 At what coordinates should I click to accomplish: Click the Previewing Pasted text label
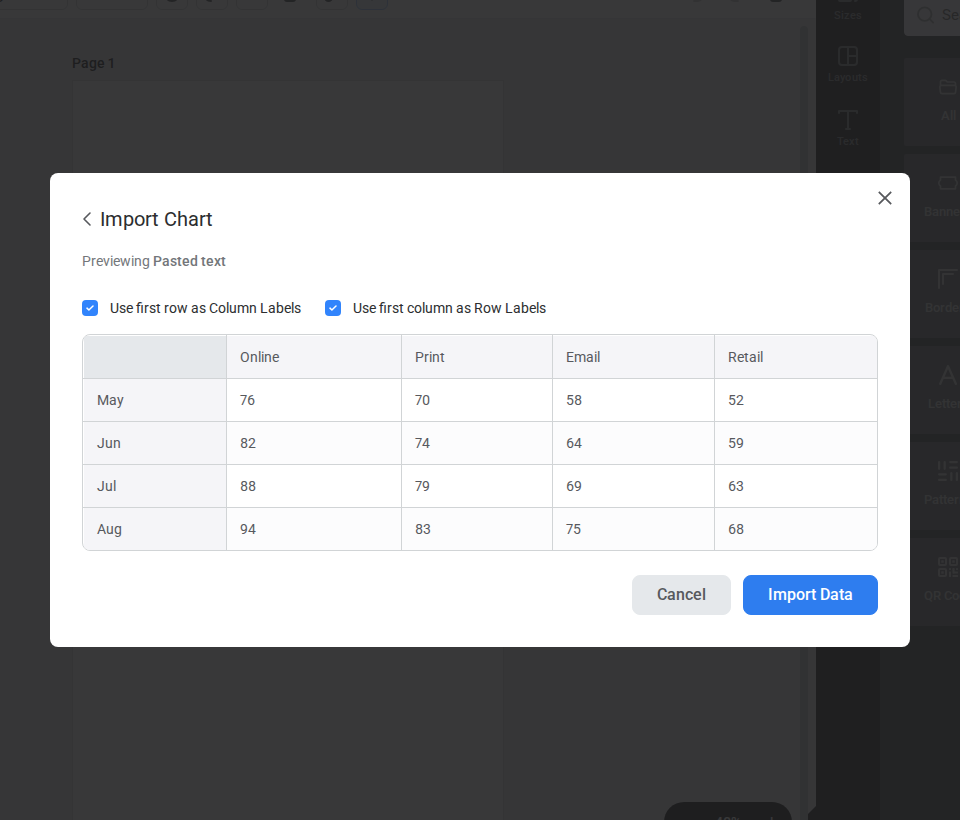[x=154, y=261]
